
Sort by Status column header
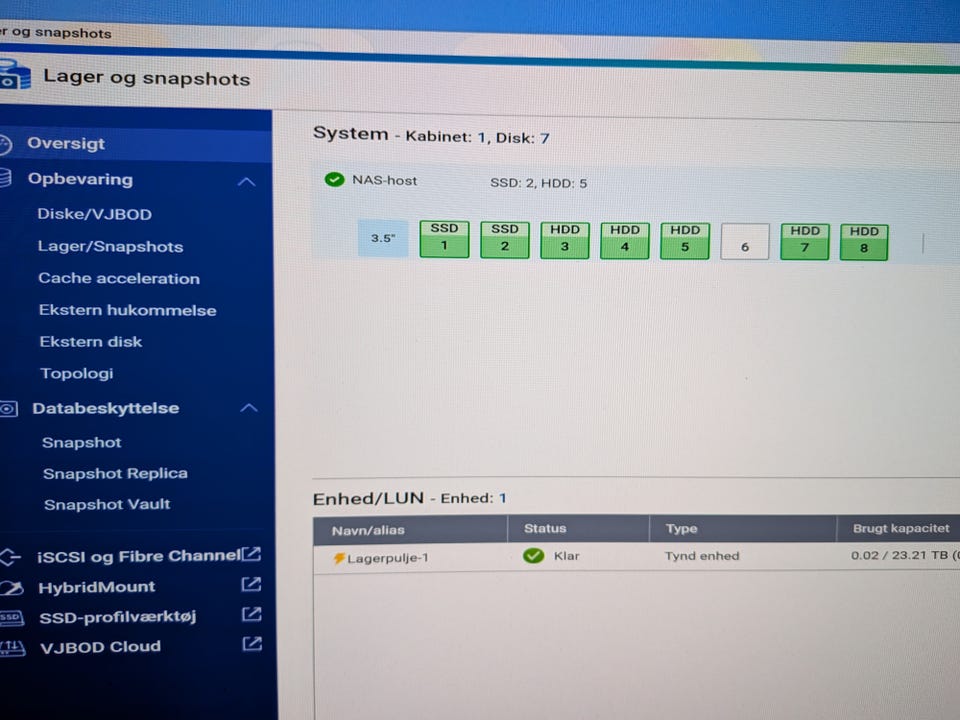pyautogui.click(x=579, y=529)
